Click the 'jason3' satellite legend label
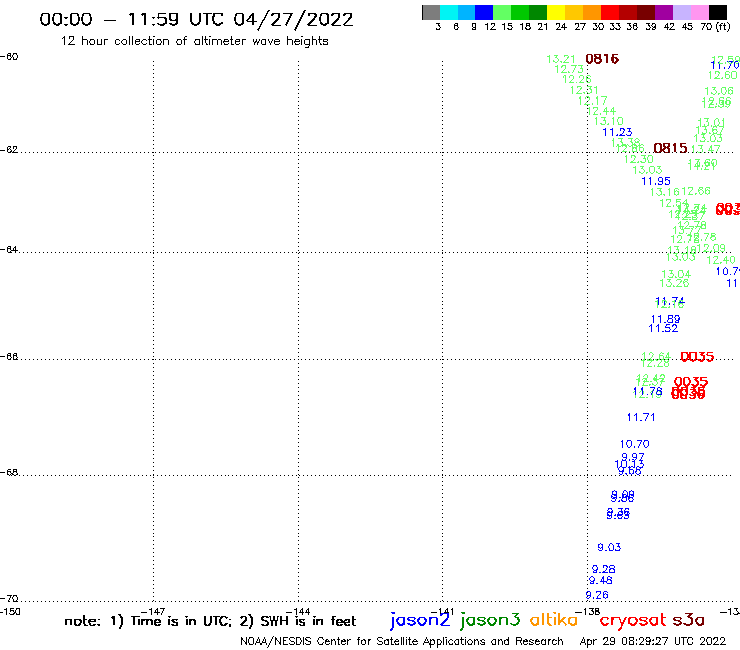 point(490,620)
